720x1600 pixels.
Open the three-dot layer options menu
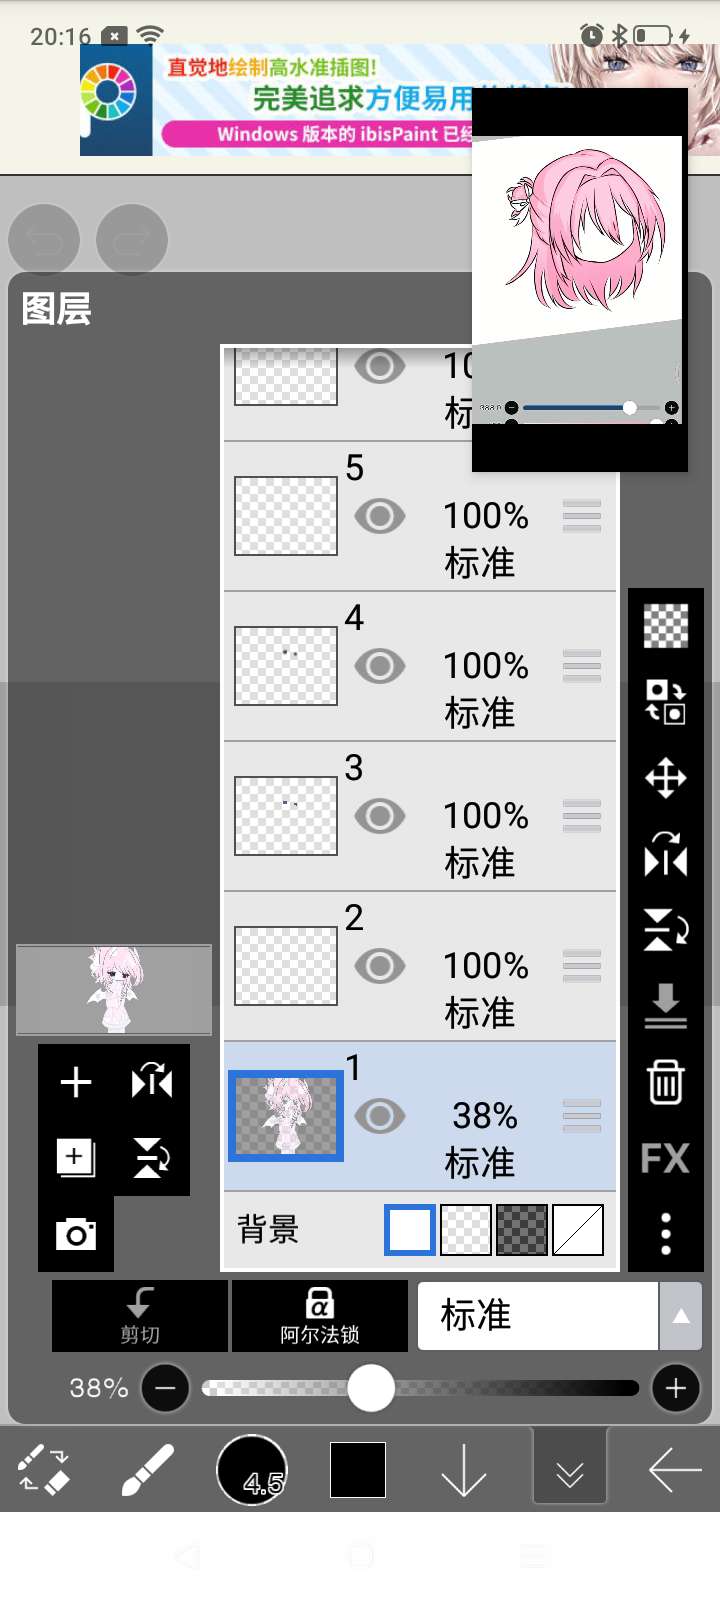coord(666,1234)
